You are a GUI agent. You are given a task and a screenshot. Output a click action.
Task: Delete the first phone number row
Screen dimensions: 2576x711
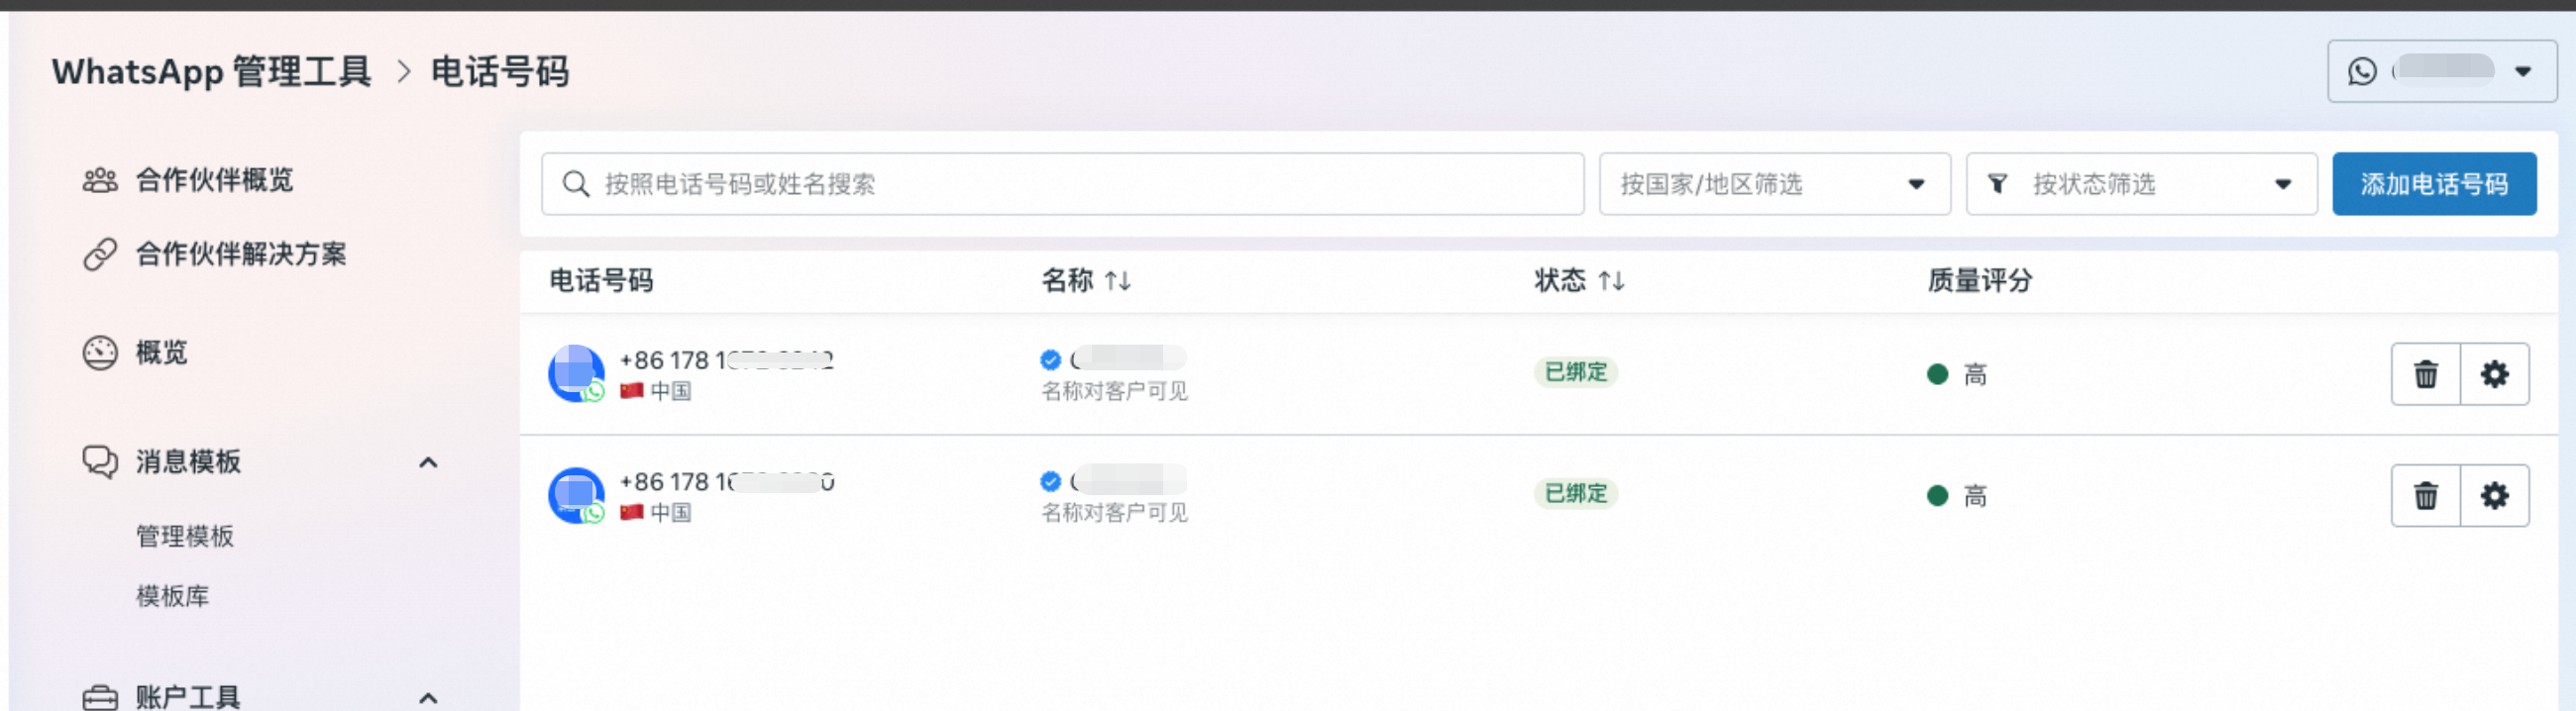(x=2425, y=374)
